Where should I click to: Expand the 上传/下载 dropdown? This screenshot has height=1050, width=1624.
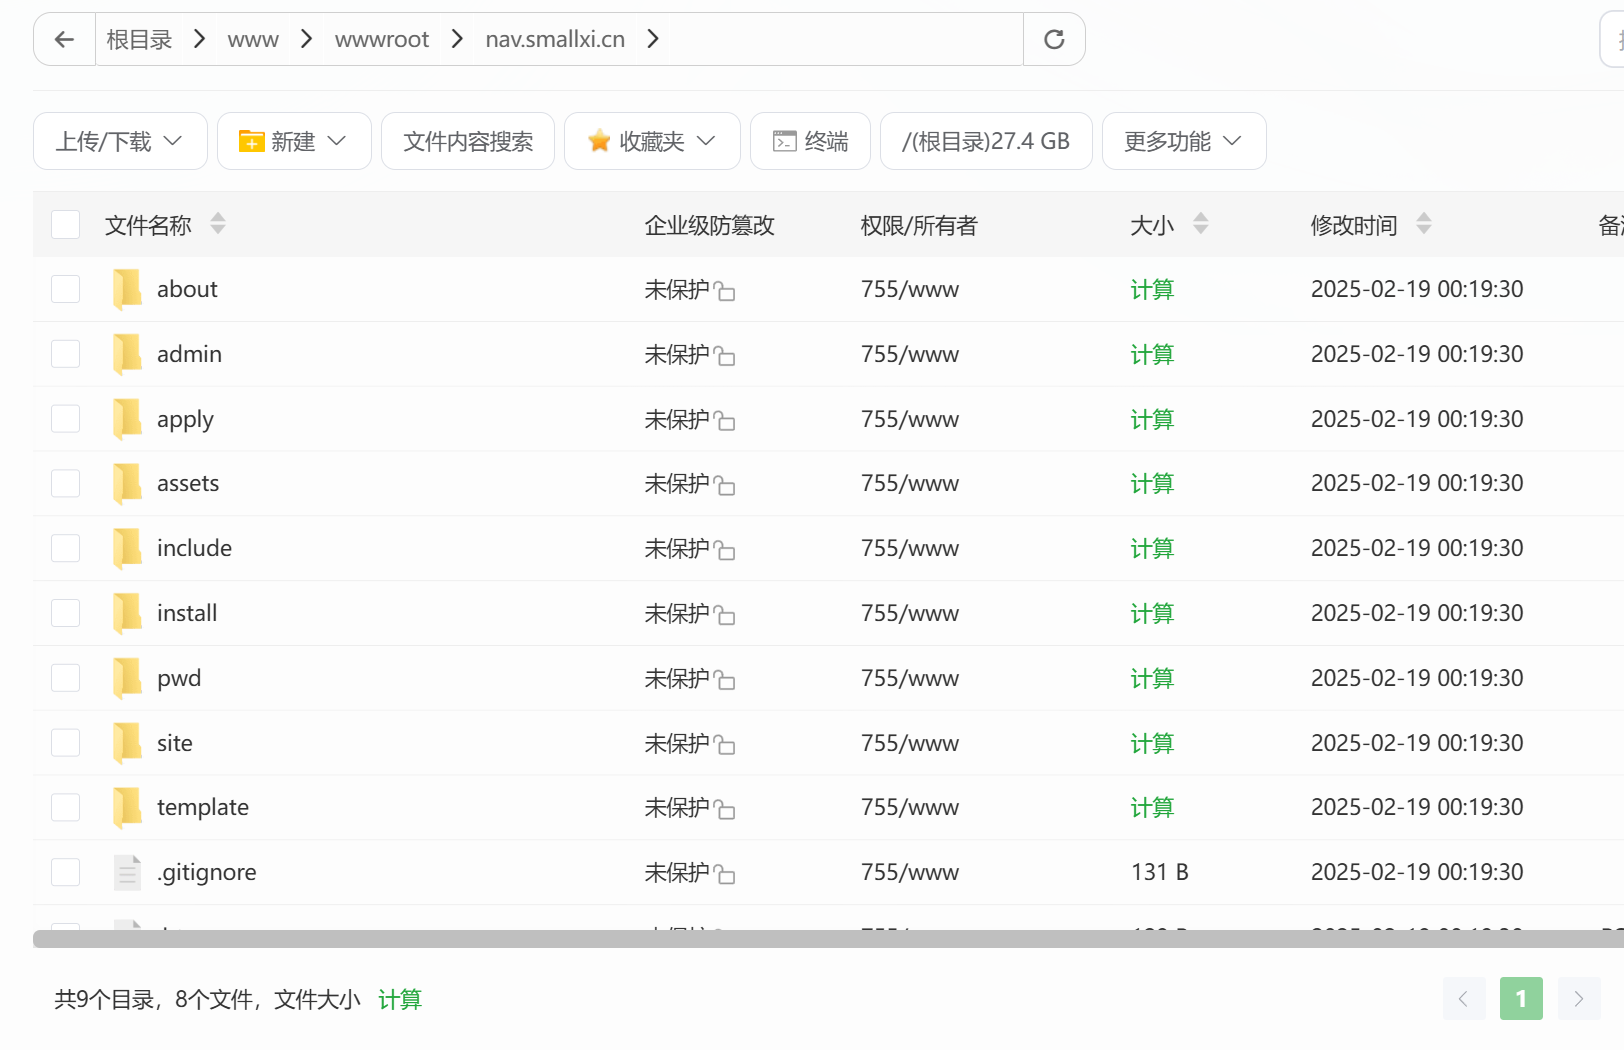click(120, 141)
